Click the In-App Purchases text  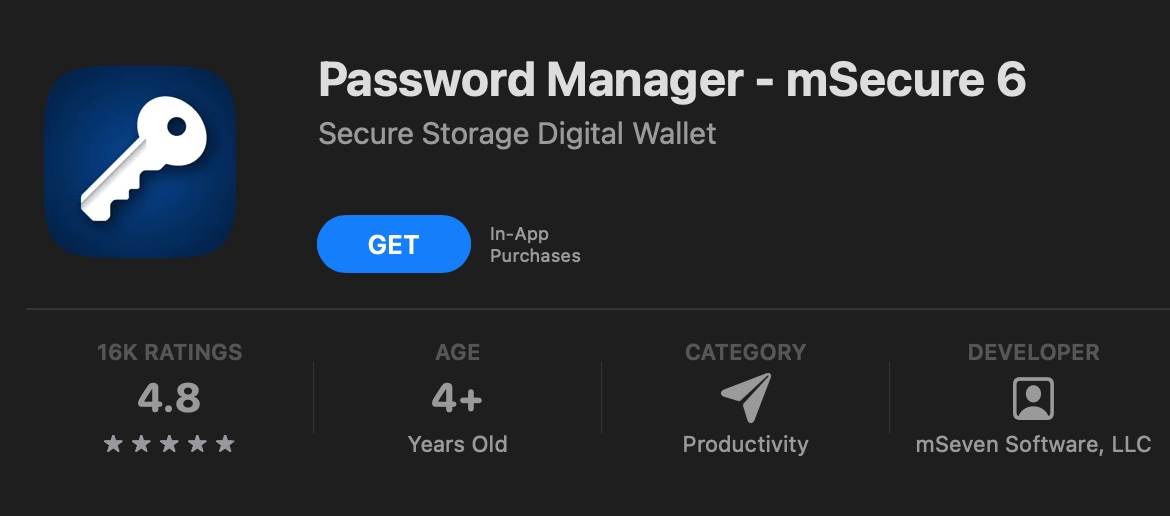(x=534, y=245)
